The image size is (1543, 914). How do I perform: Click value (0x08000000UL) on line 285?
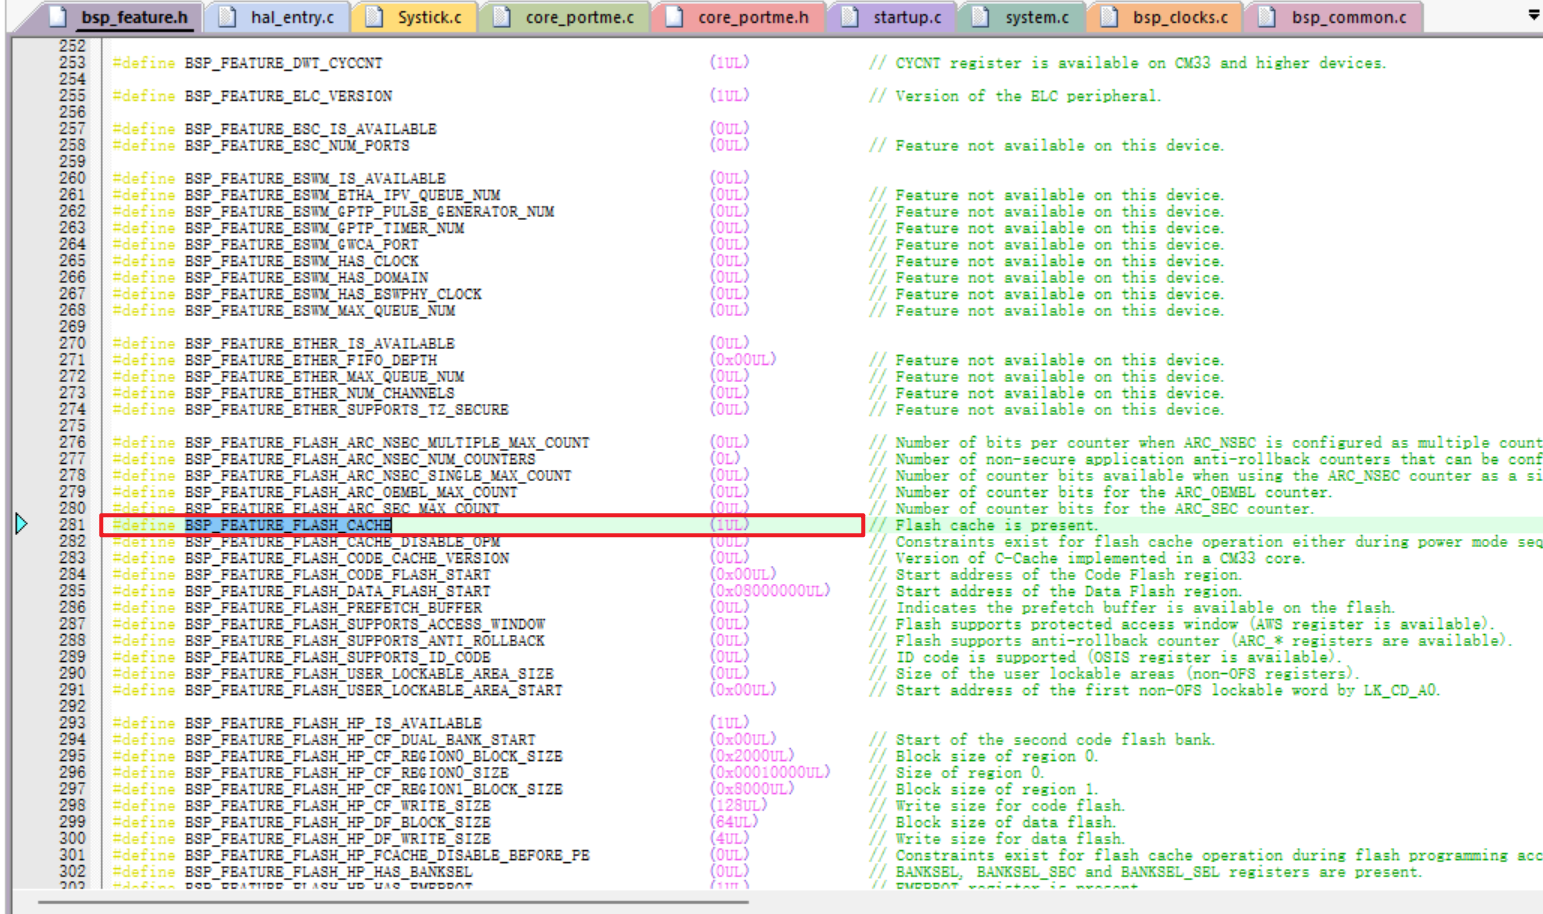770,591
